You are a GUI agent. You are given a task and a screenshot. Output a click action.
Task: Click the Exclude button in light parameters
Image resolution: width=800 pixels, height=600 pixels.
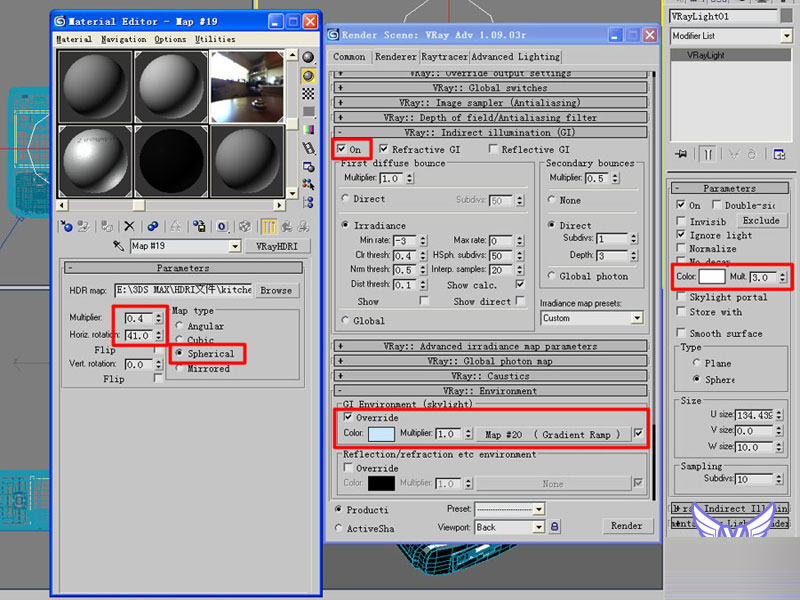pyautogui.click(x=761, y=220)
